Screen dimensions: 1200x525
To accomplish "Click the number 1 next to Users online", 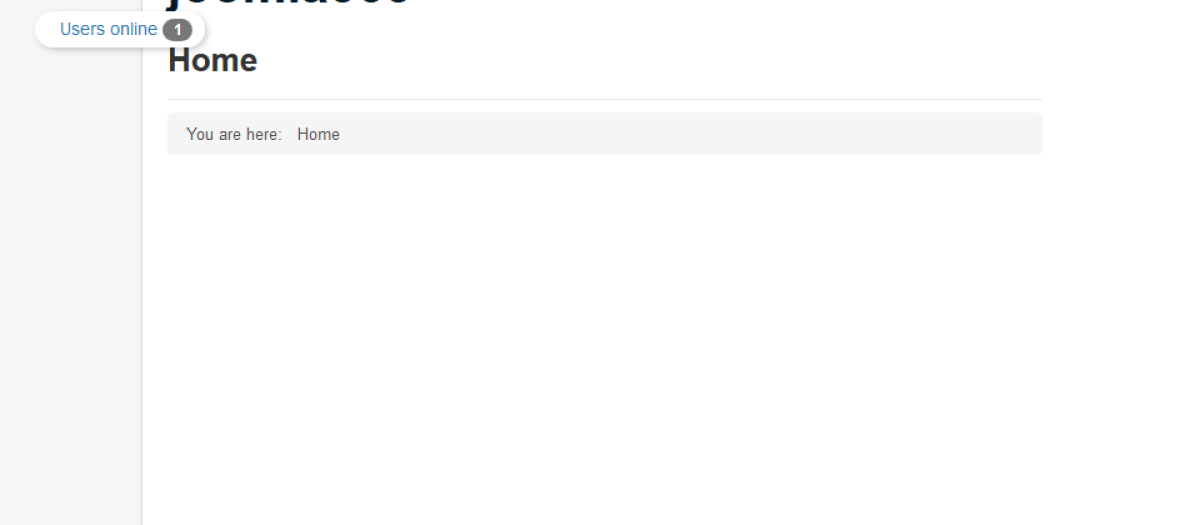I will pos(177,30).
